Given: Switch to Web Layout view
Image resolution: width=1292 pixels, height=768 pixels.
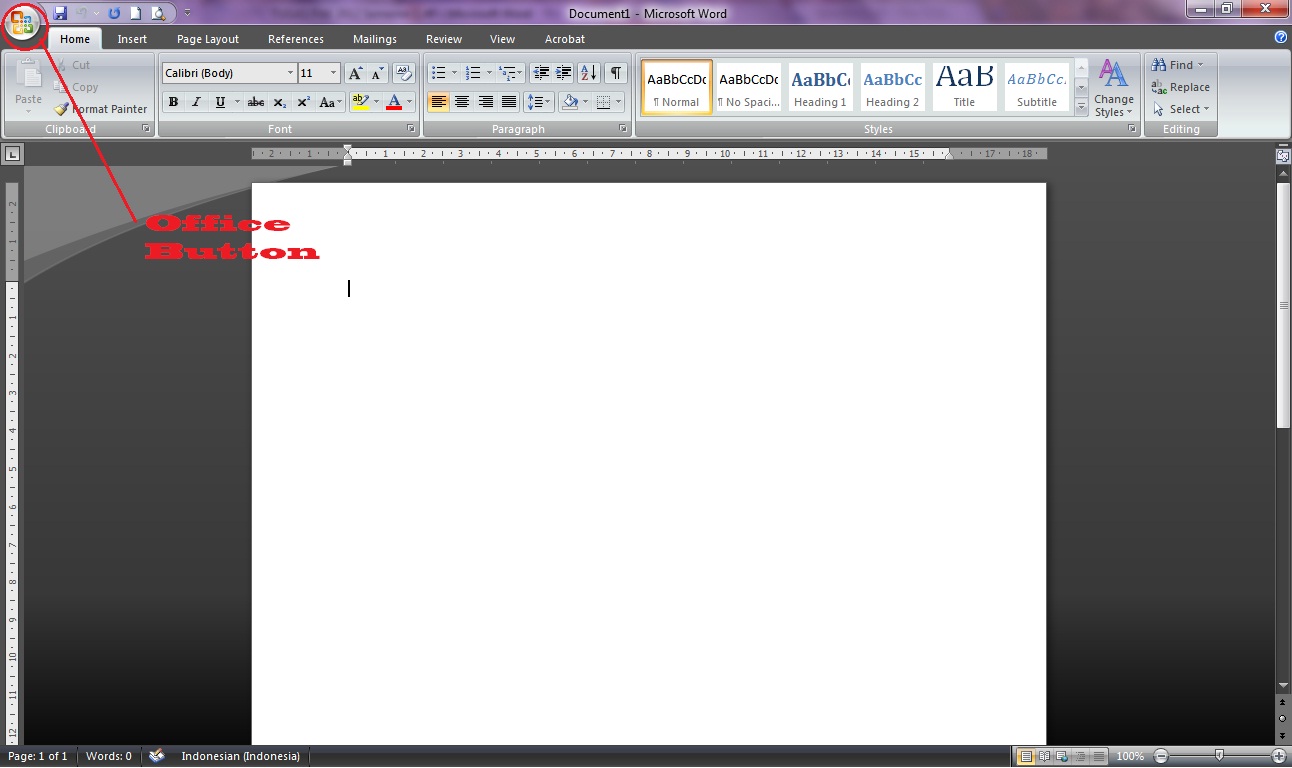Looking at the screenshot, I should pyautogui.click(x=1062, y=756).
